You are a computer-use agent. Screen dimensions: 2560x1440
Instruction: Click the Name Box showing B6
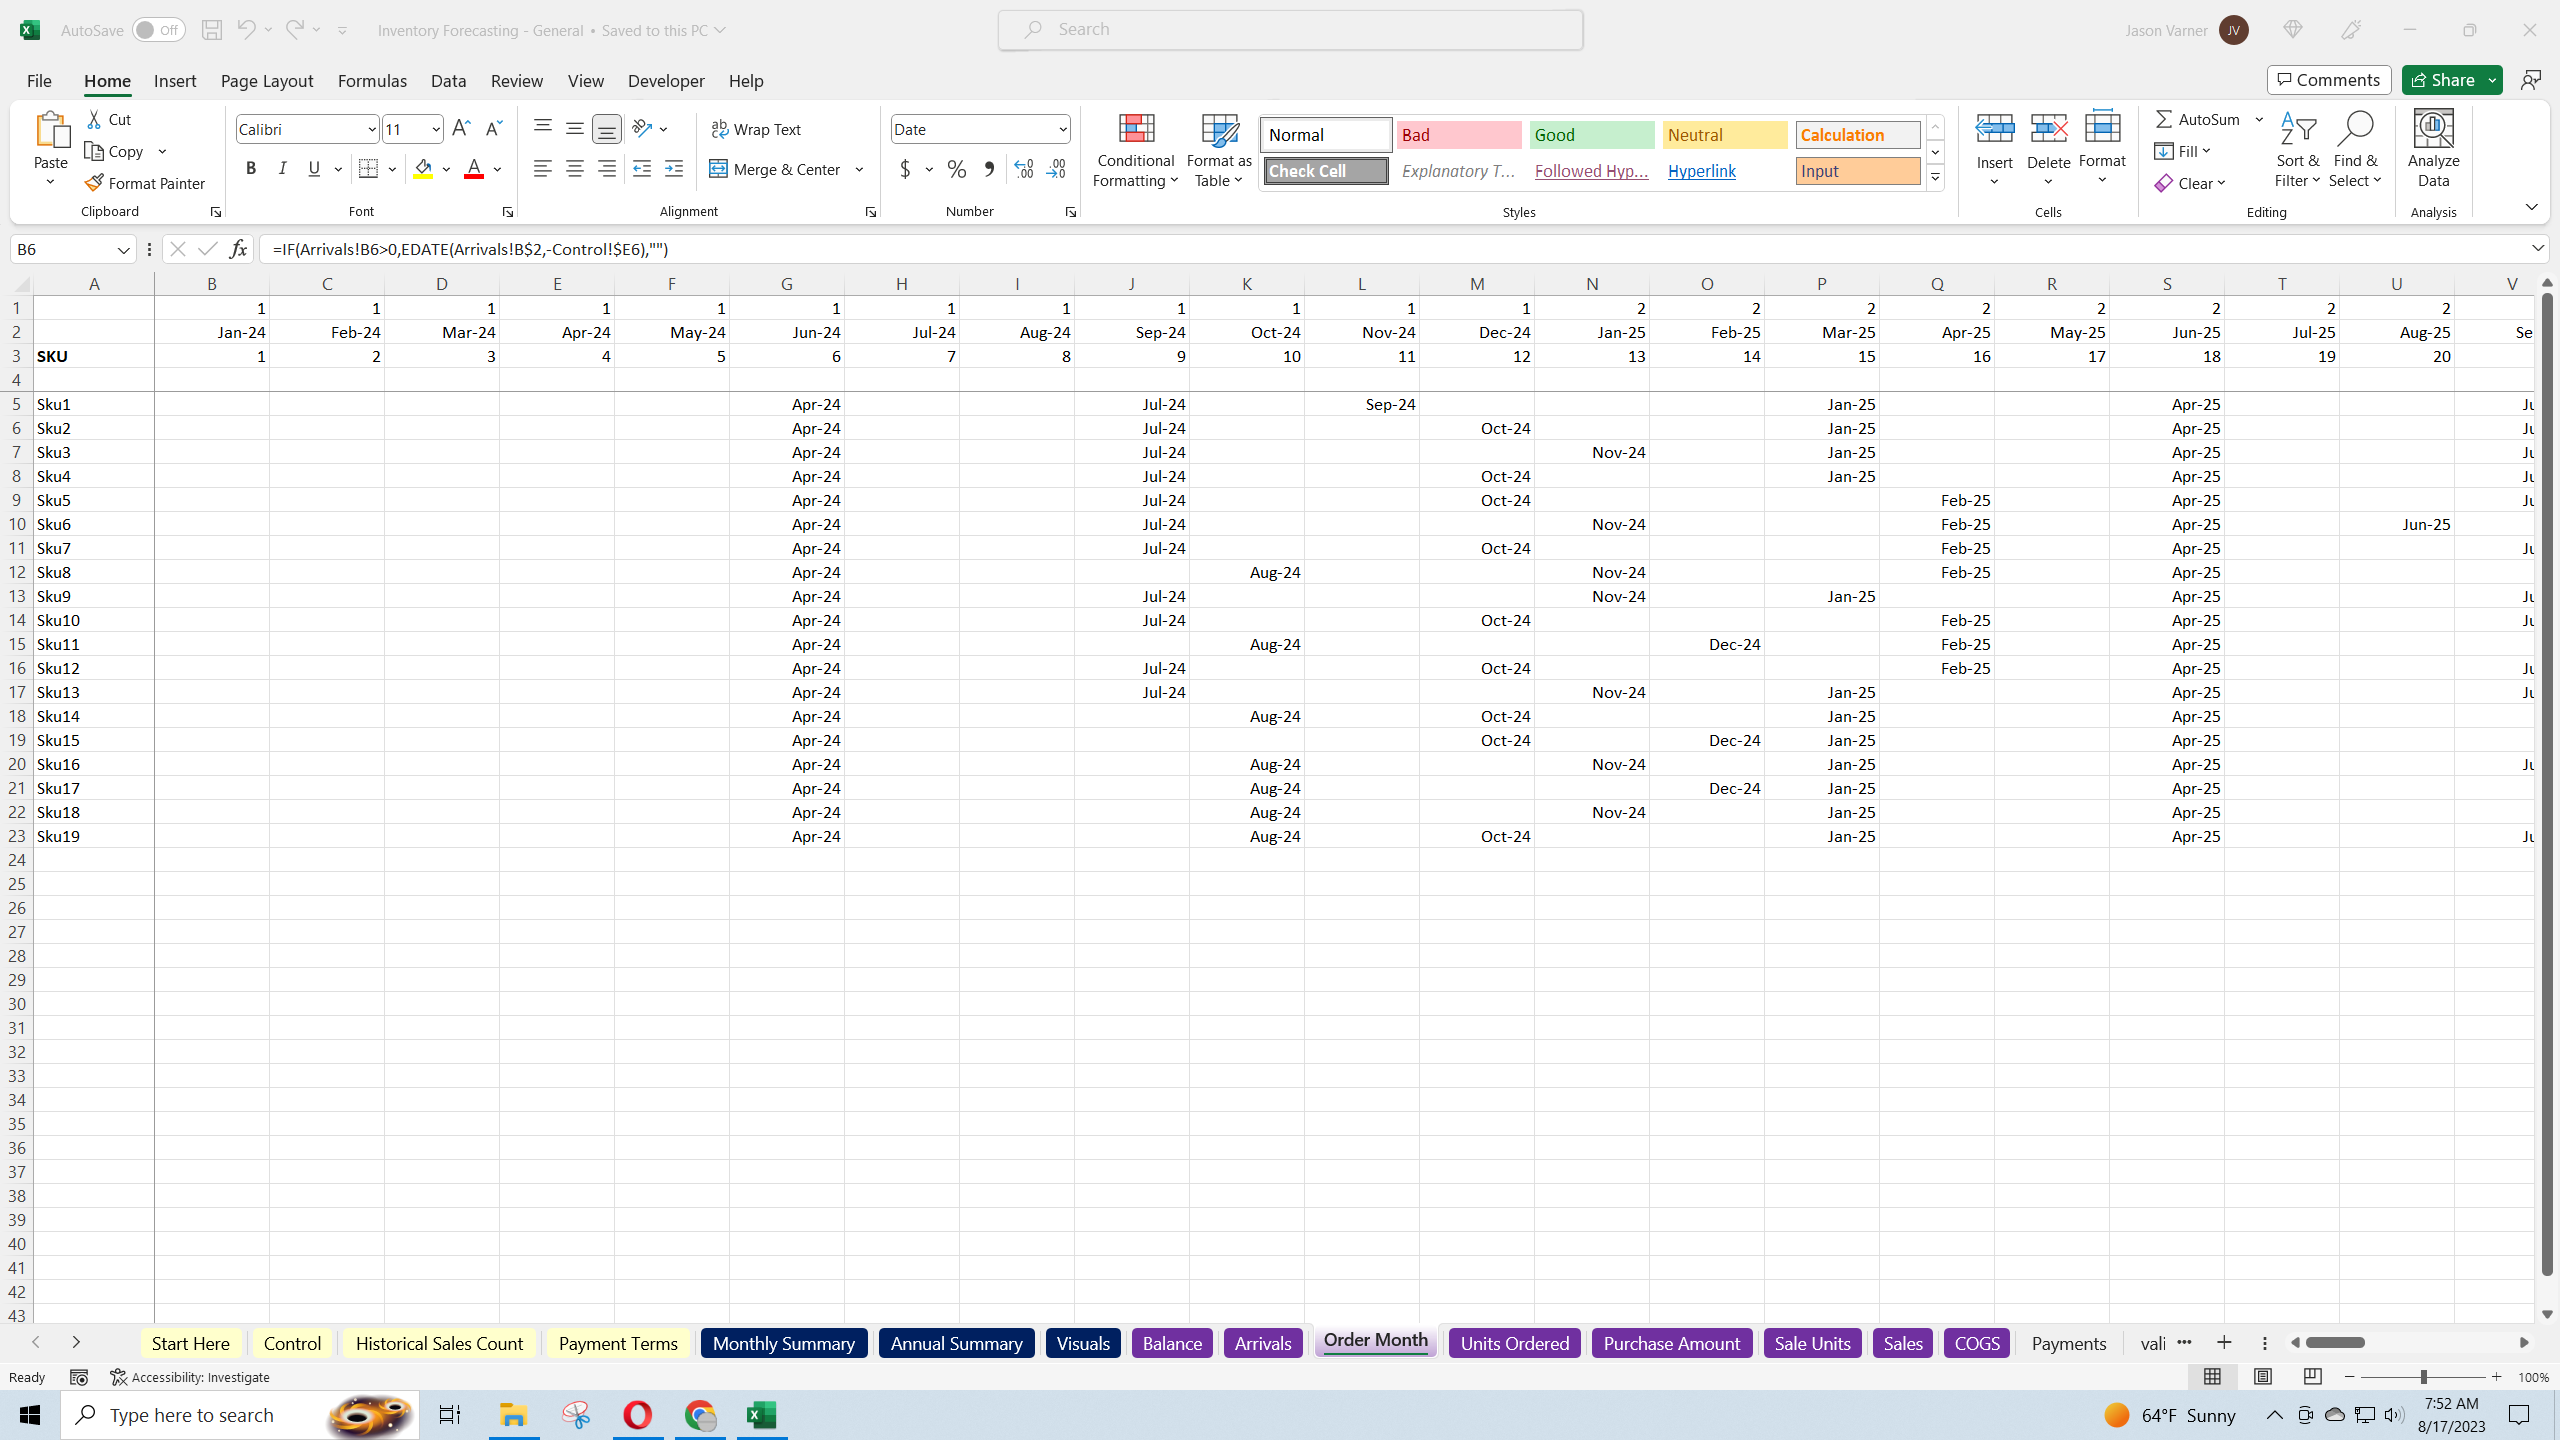click(60, 248)
